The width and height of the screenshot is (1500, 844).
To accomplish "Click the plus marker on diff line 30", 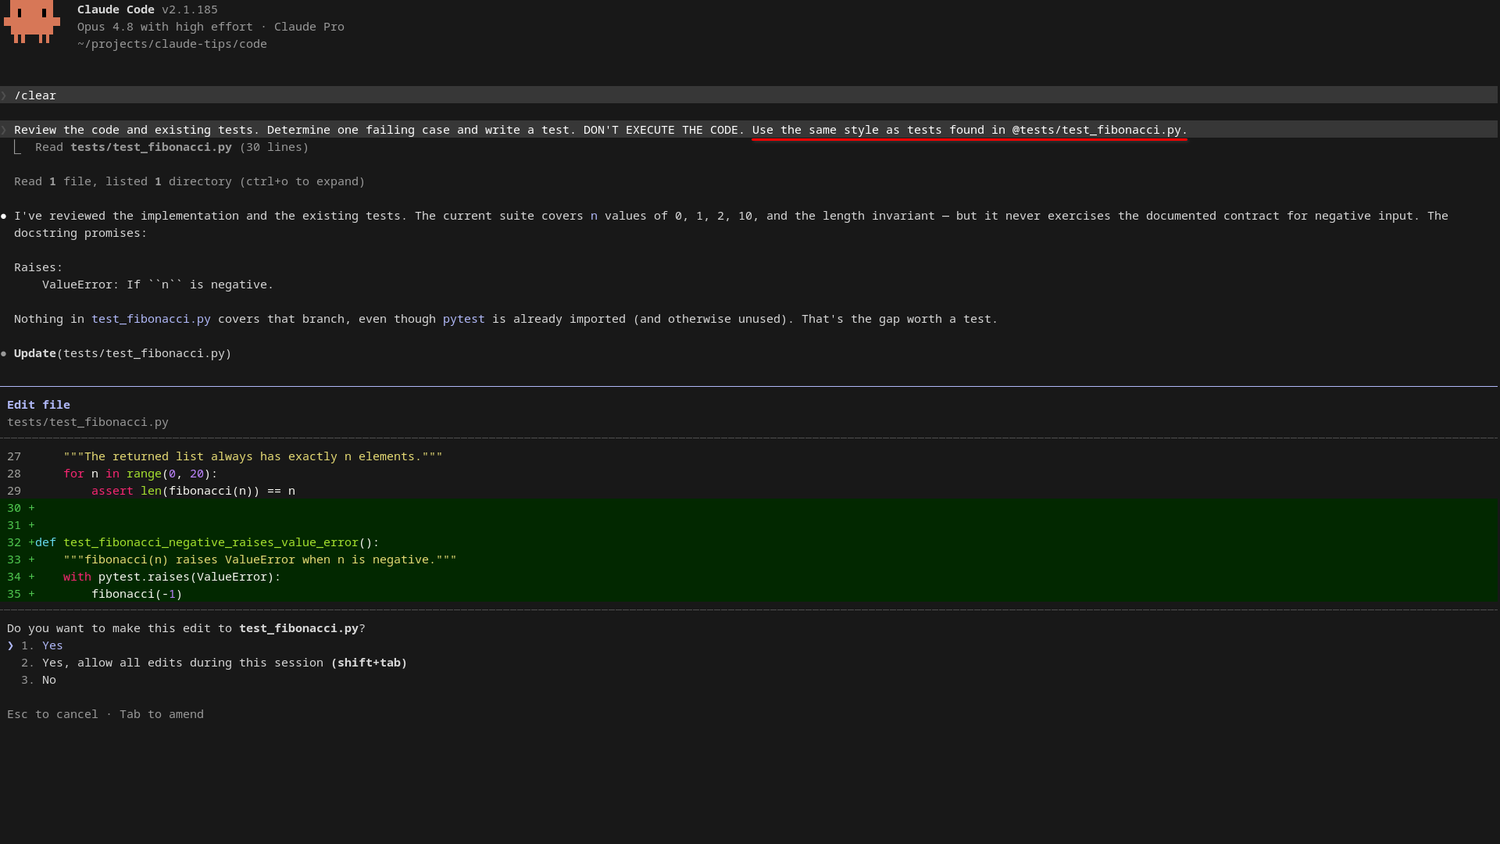I will [x=31, y=508].
